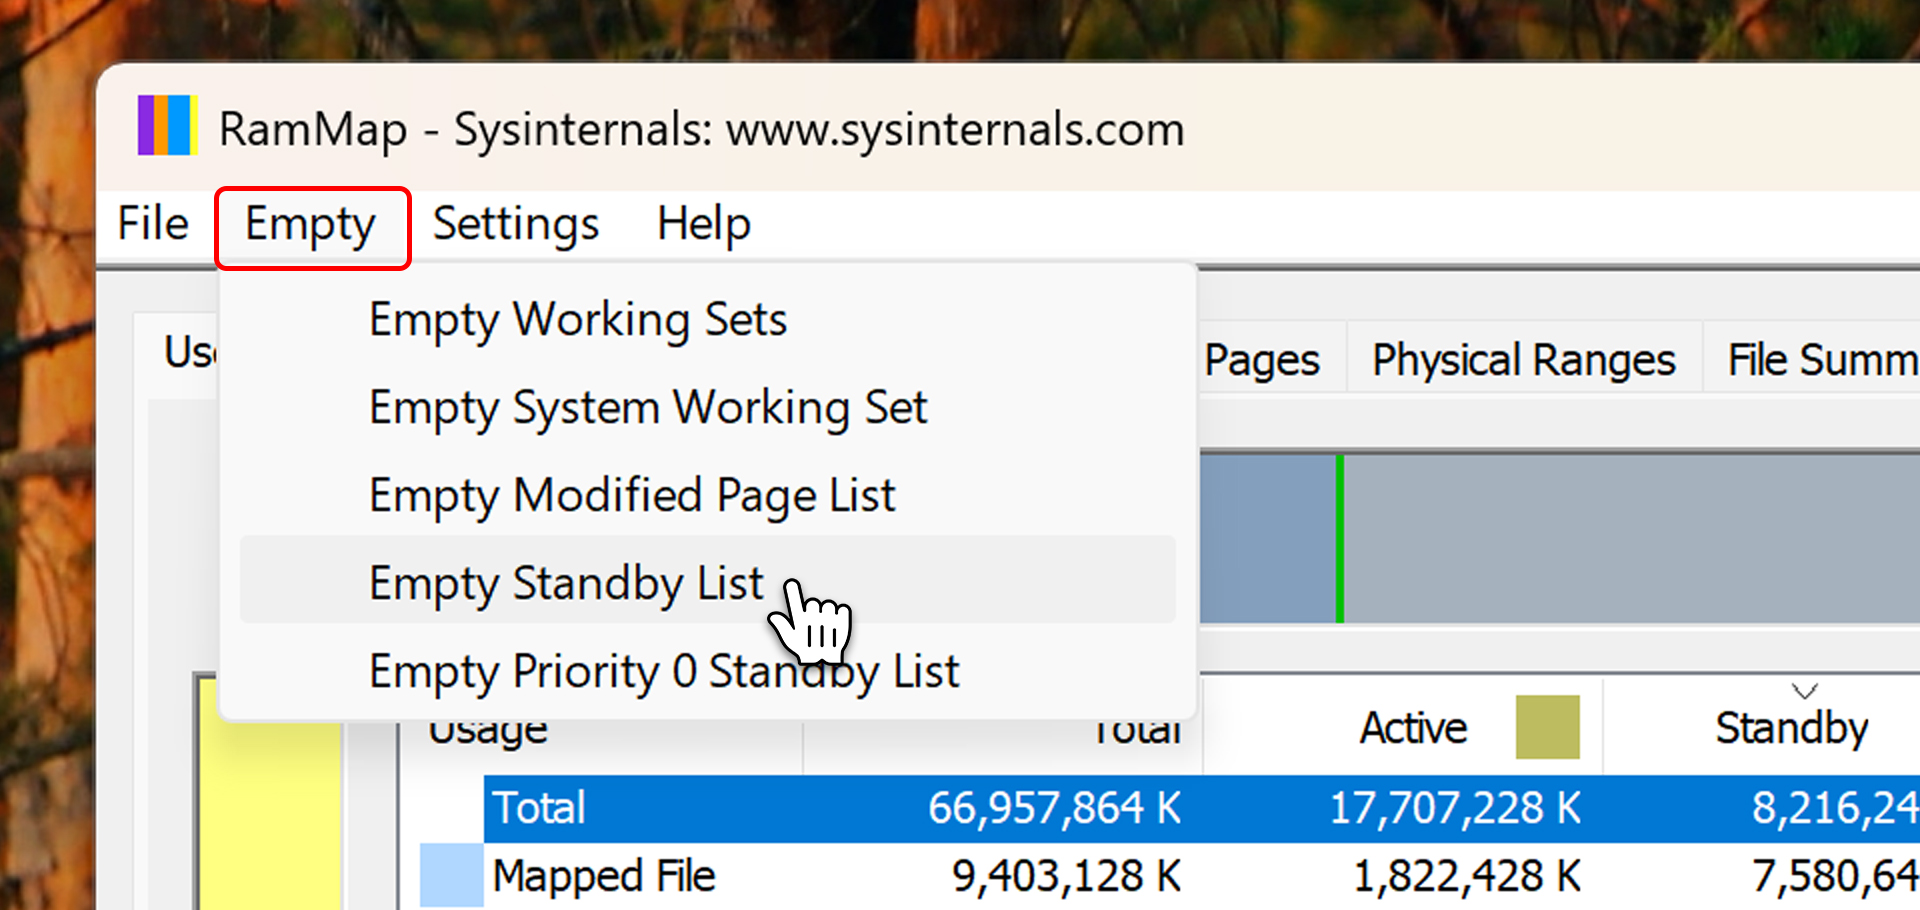Choose Empty Standby List
Image resolution: width=1920 pixels, height=910 pixels.
point(566,584)
